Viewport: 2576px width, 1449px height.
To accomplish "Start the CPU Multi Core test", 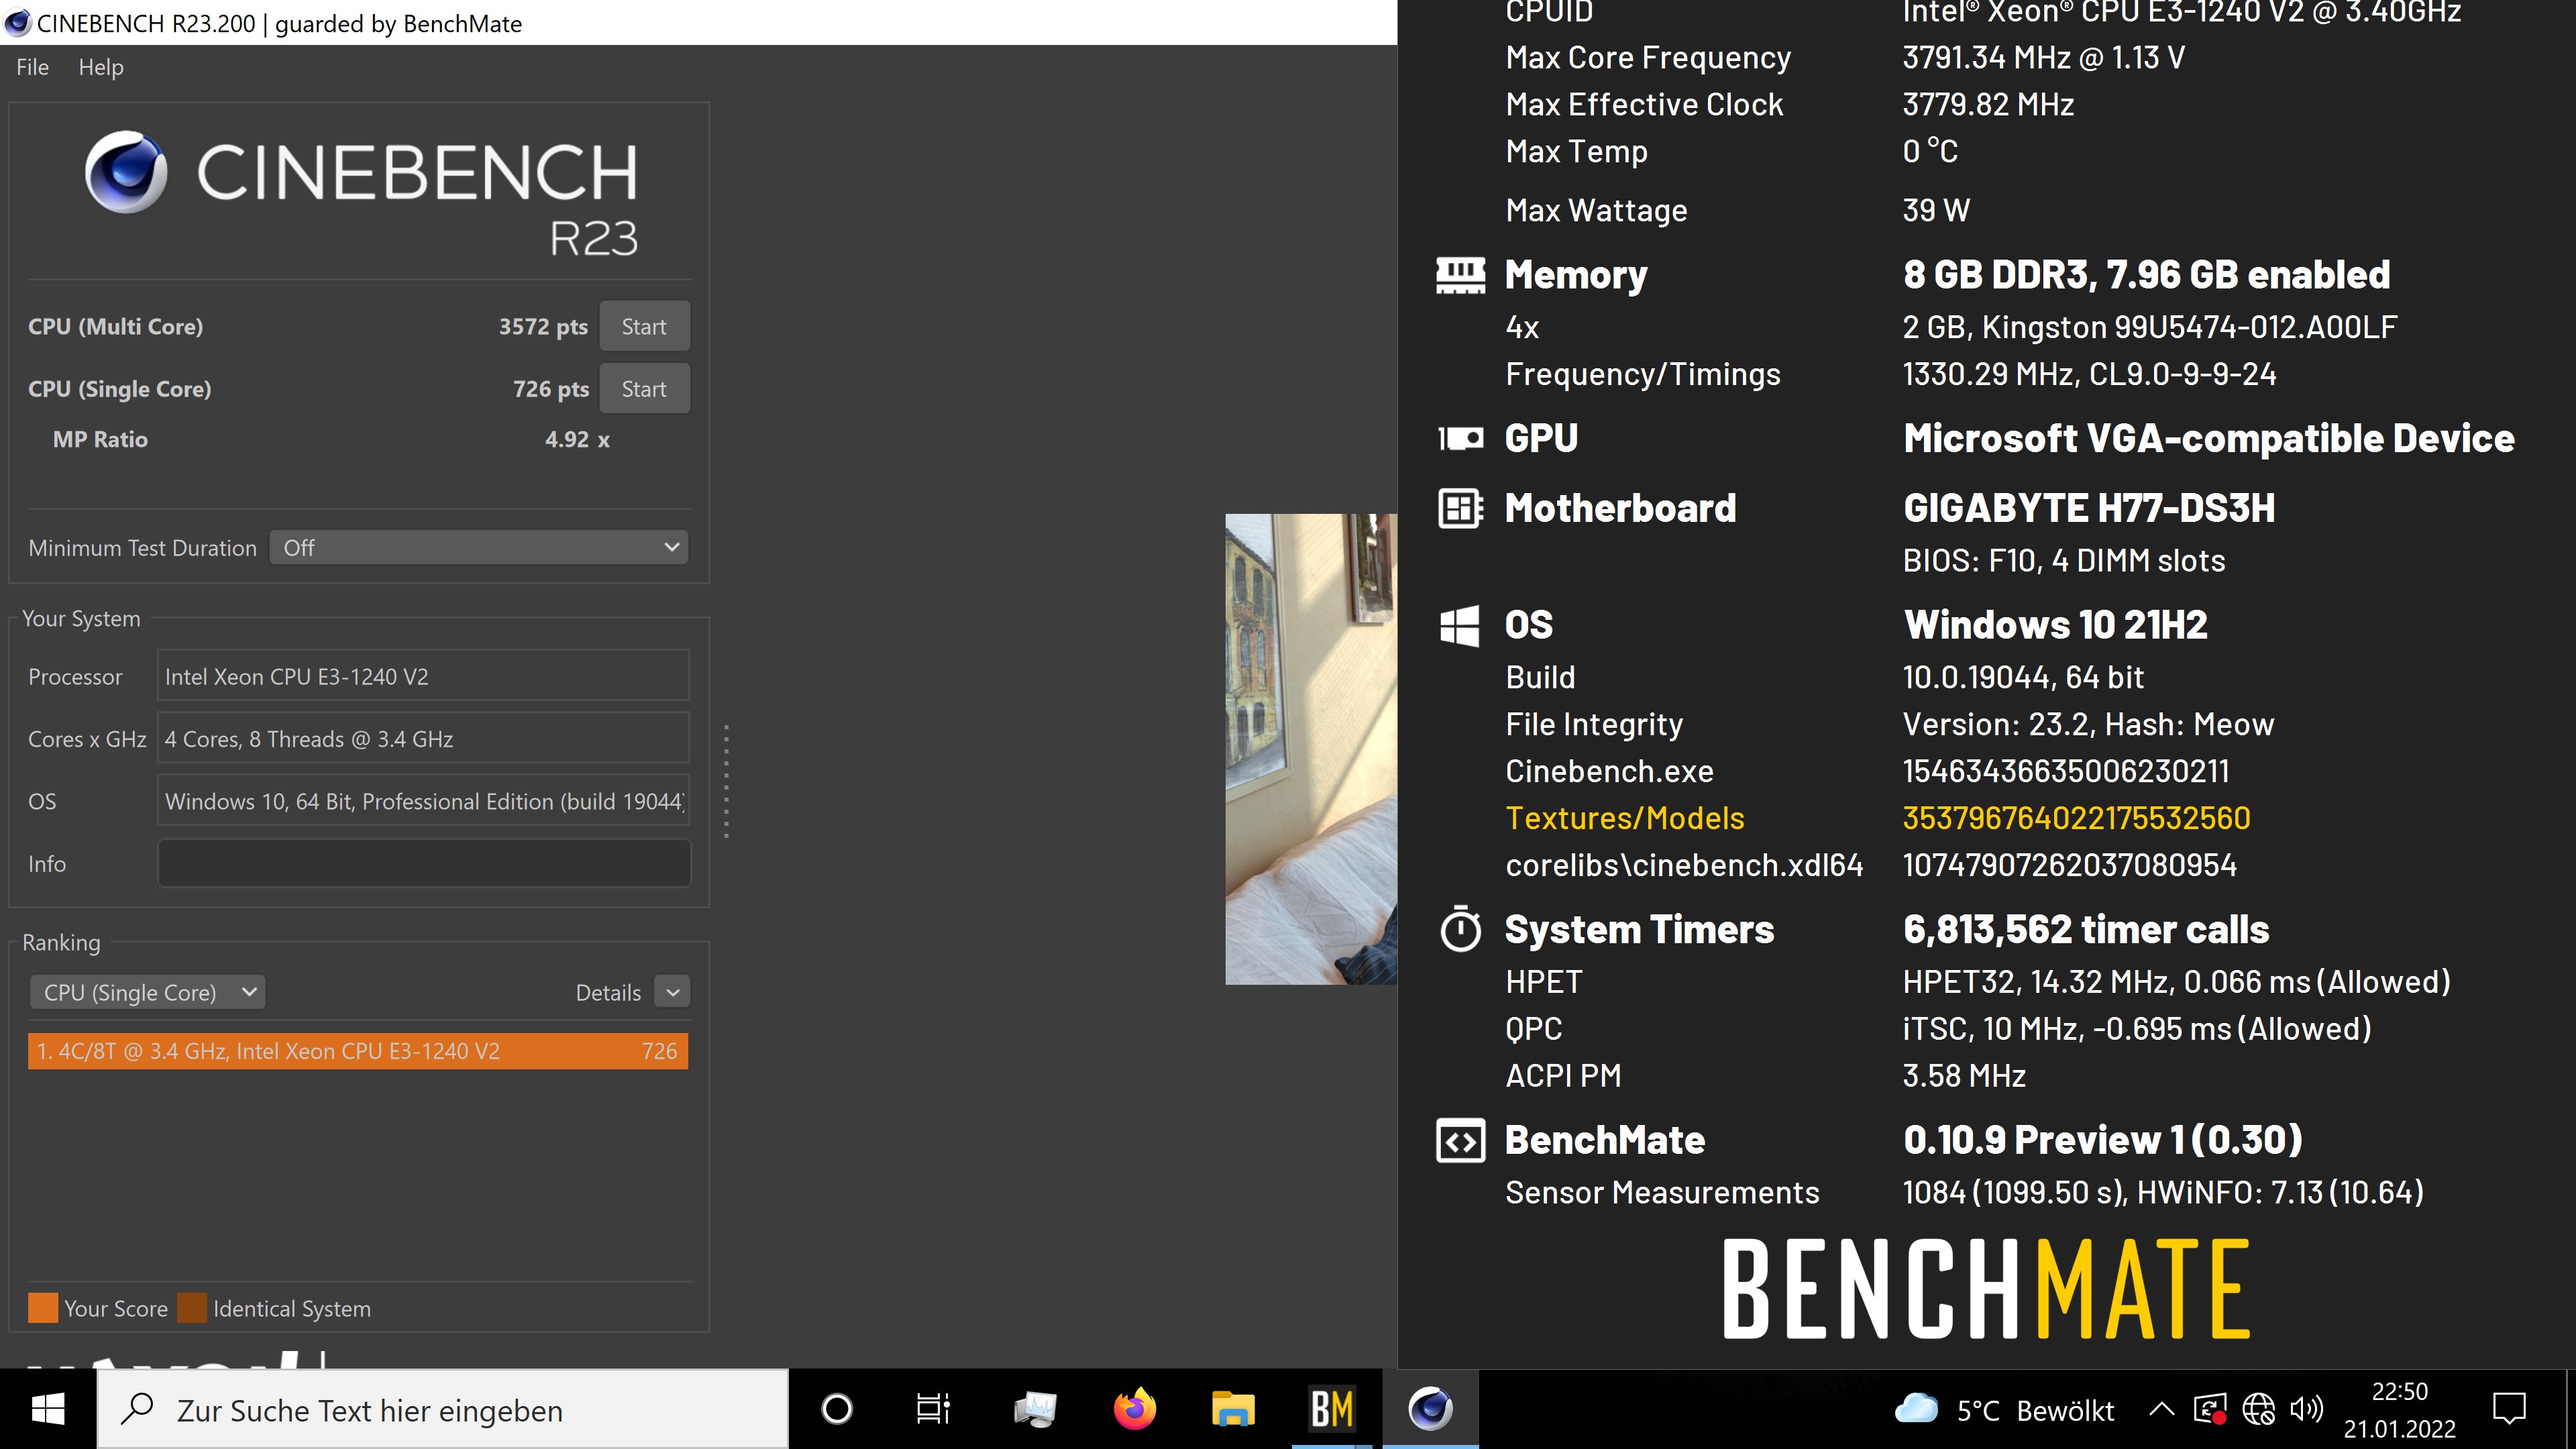I will coord(644,327).
